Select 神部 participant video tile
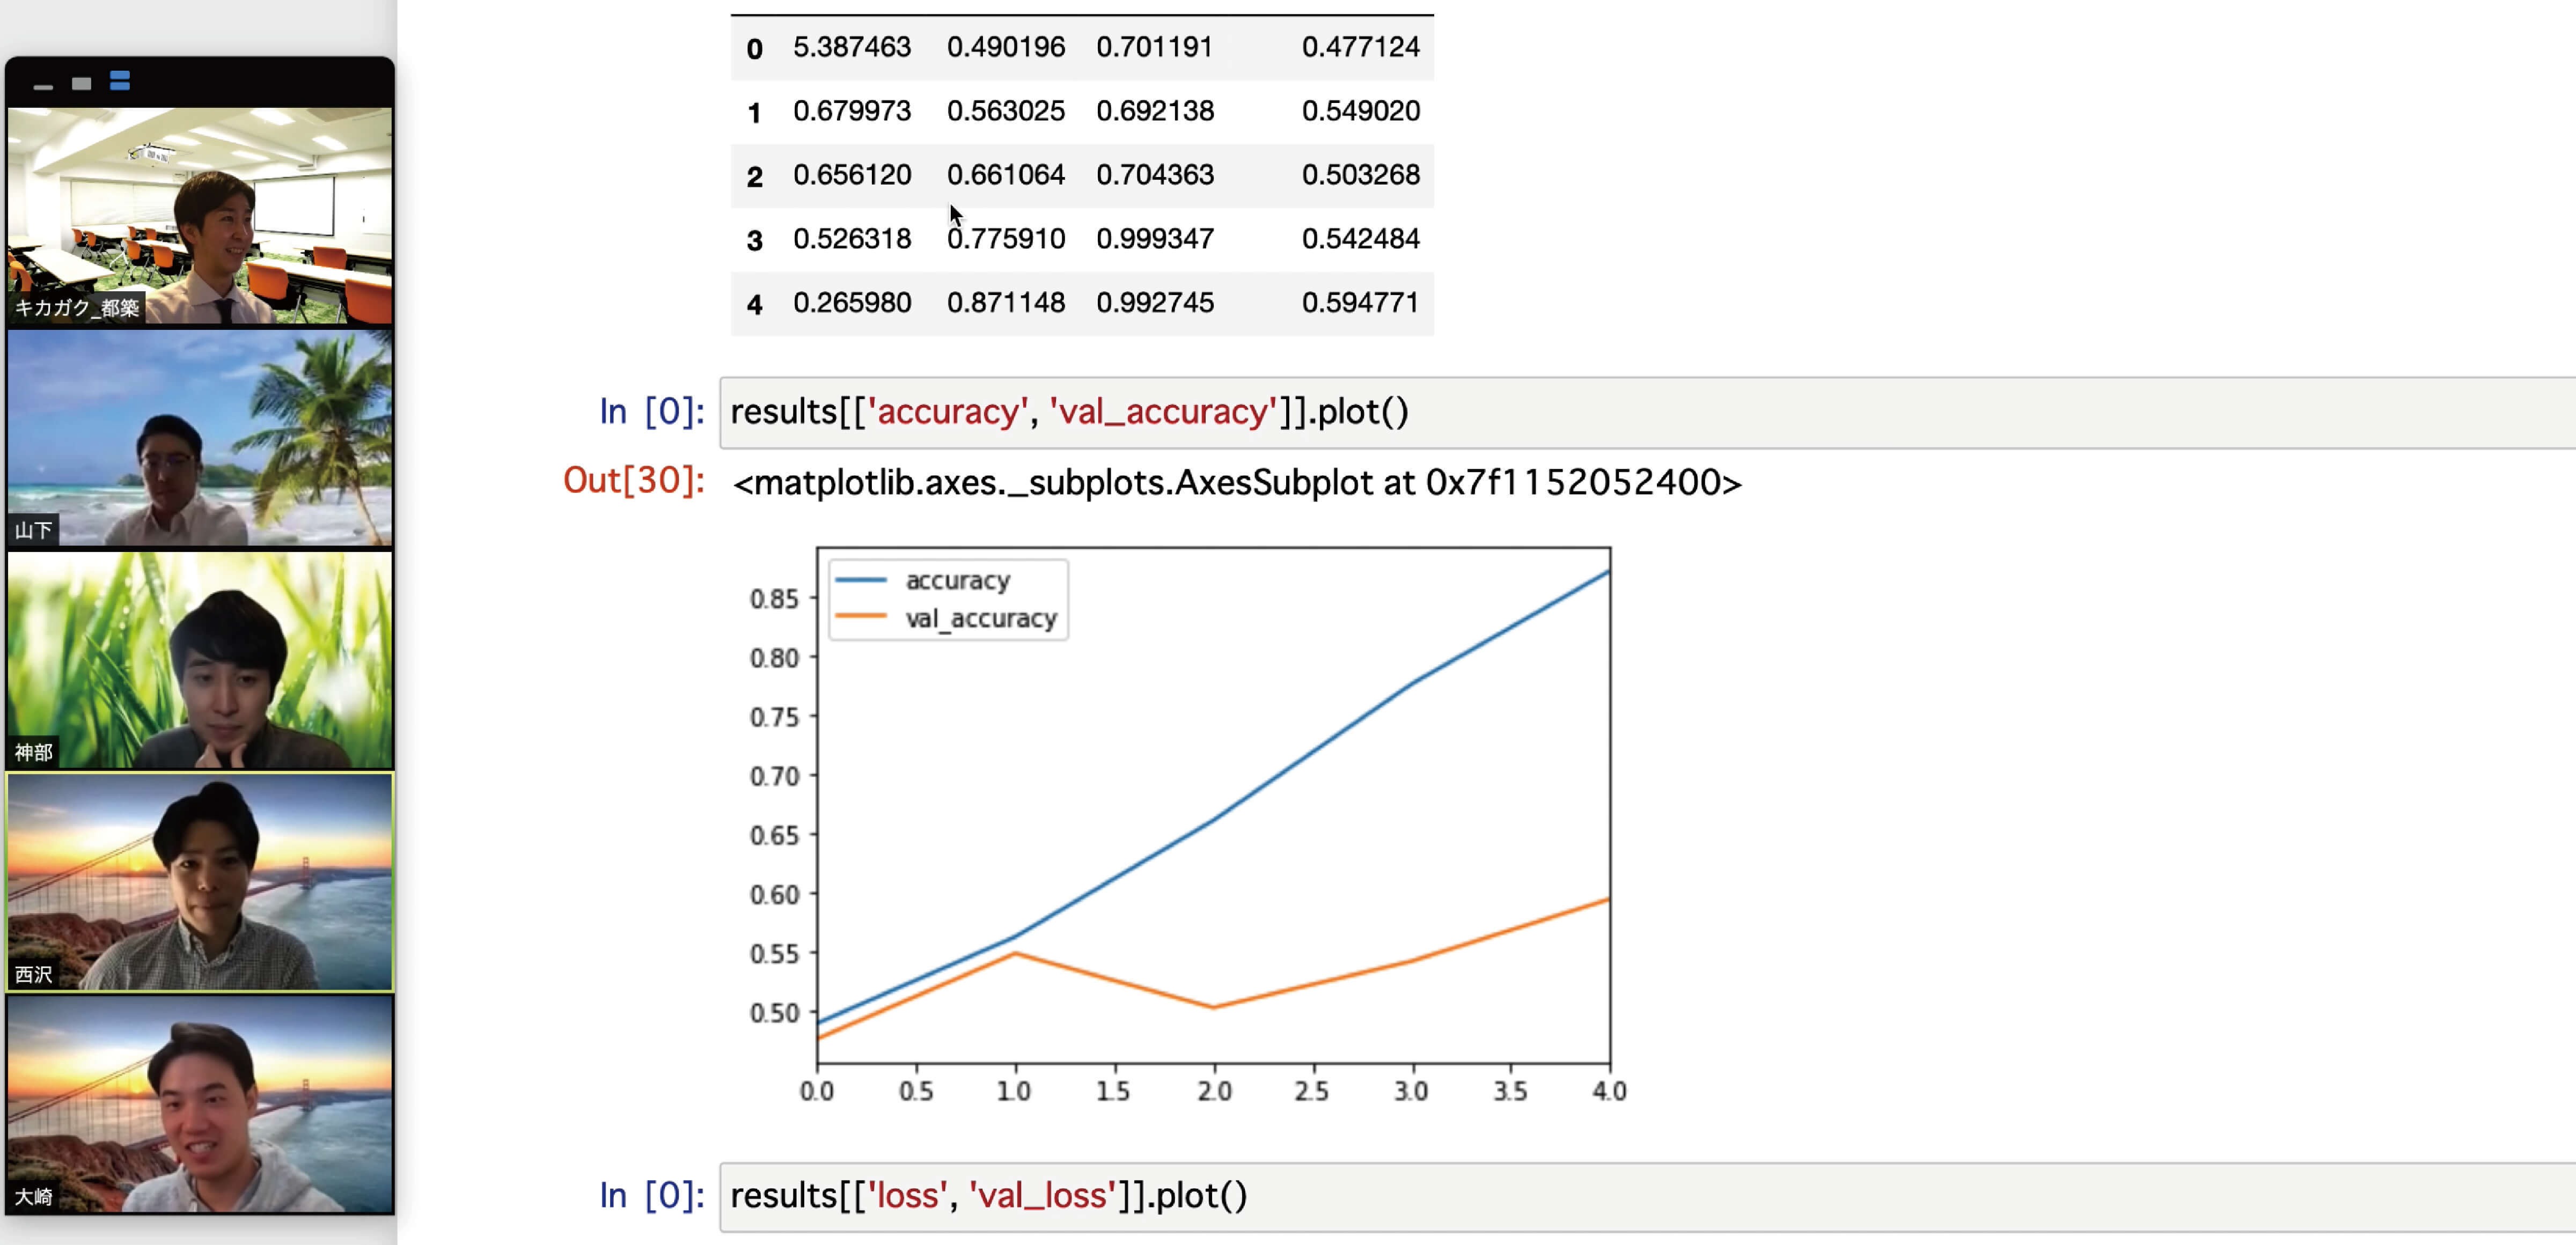 [x=200, y=659]
